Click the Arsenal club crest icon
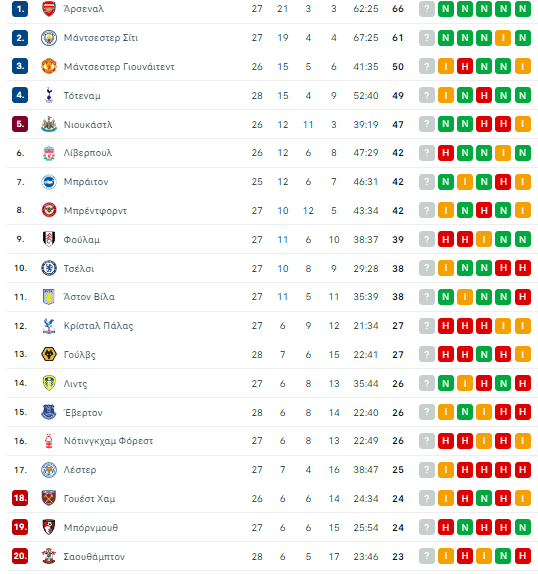 click(x=49, y=9)
